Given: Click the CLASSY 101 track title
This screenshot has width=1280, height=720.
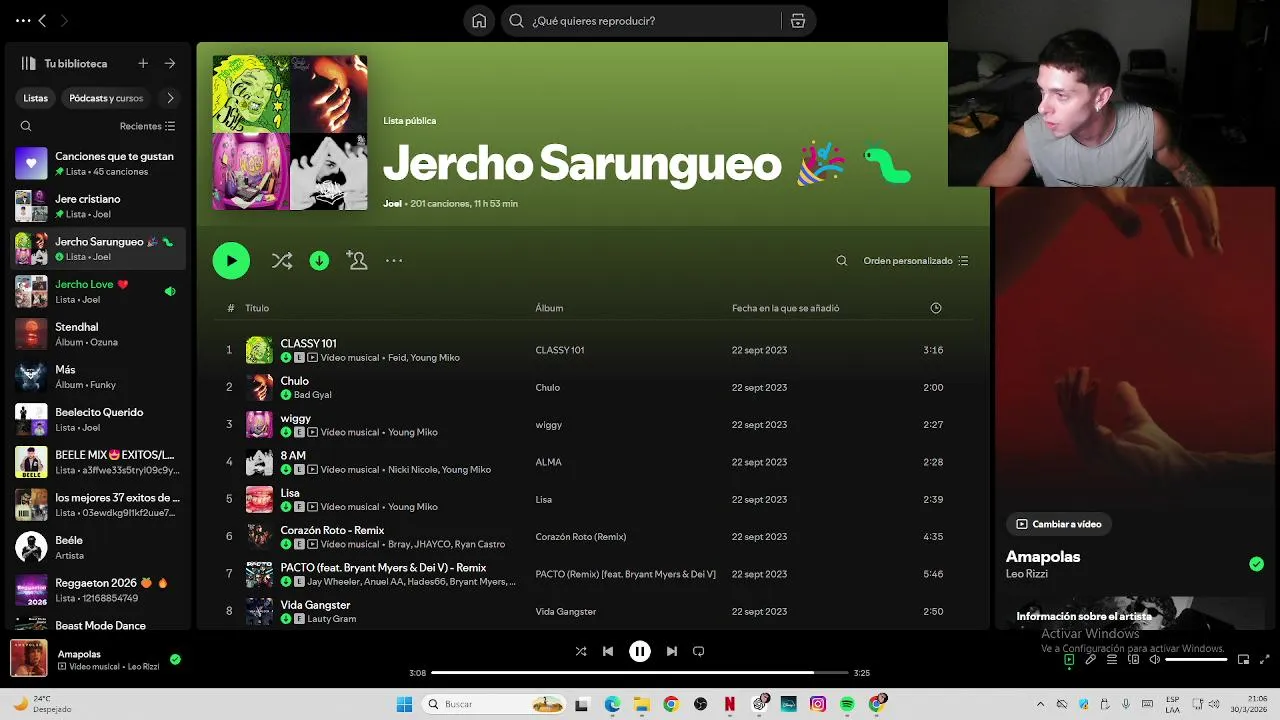Looking at the screenshot, I should coord(308,343).
